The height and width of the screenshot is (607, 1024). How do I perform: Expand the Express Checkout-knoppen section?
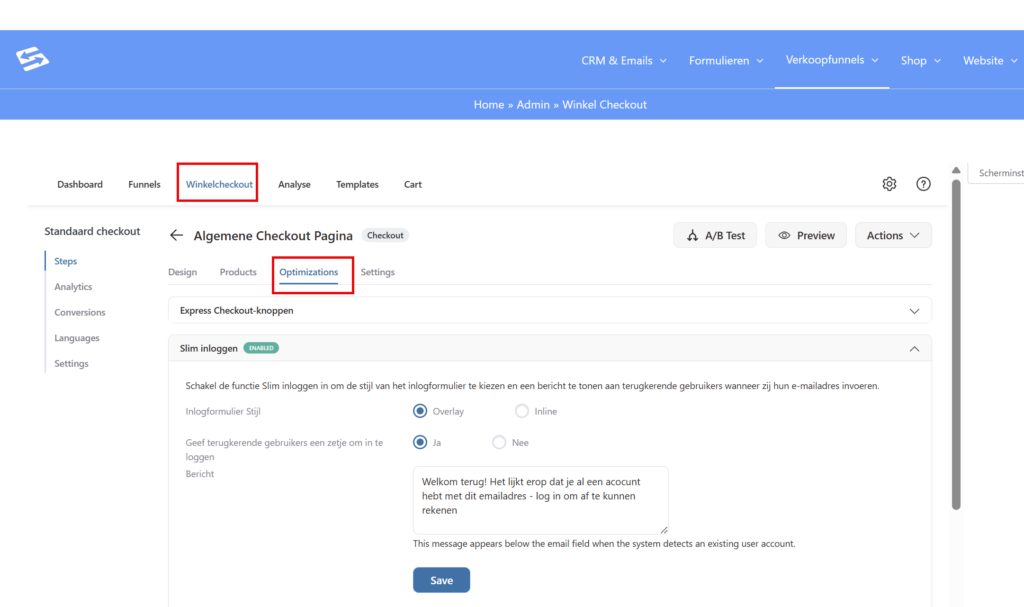point(913,311)
